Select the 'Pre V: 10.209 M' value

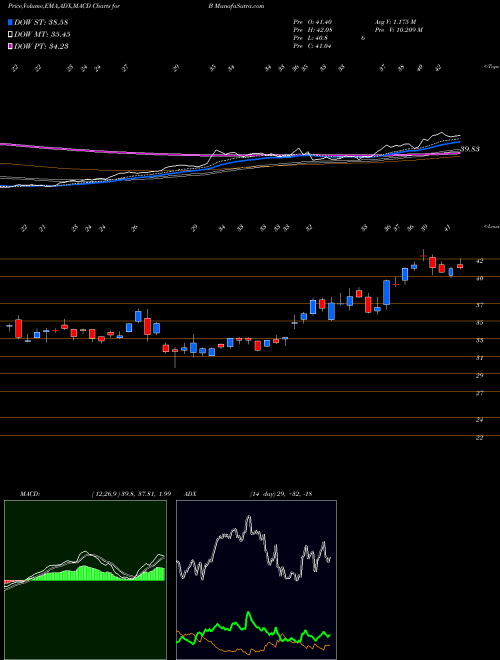click(x=399, y=30)
